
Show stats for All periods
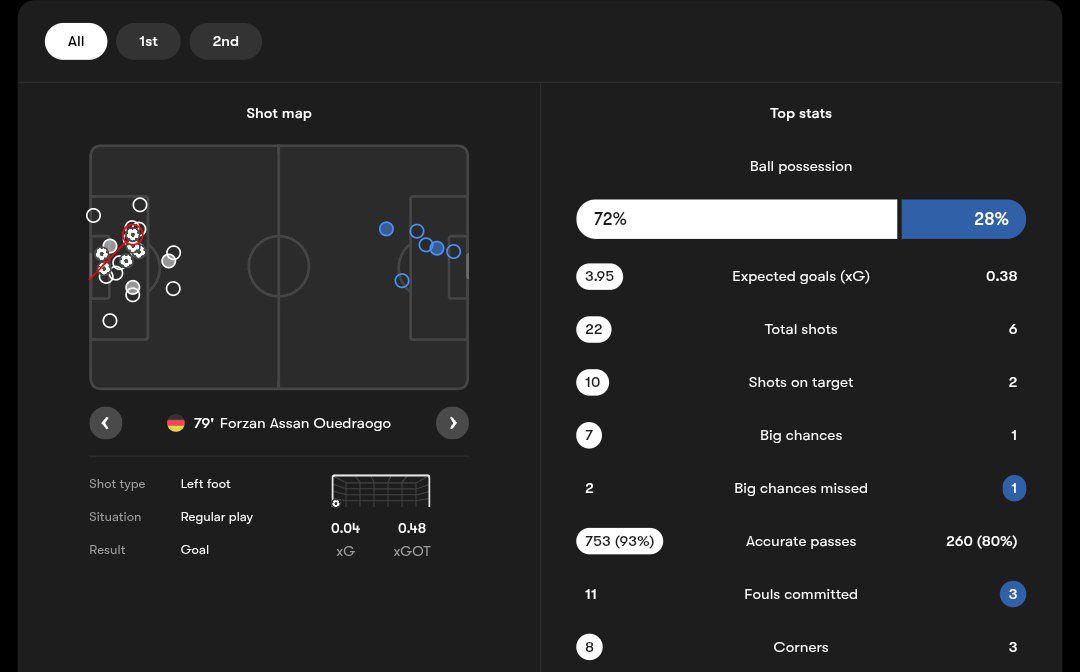(76, 41)
